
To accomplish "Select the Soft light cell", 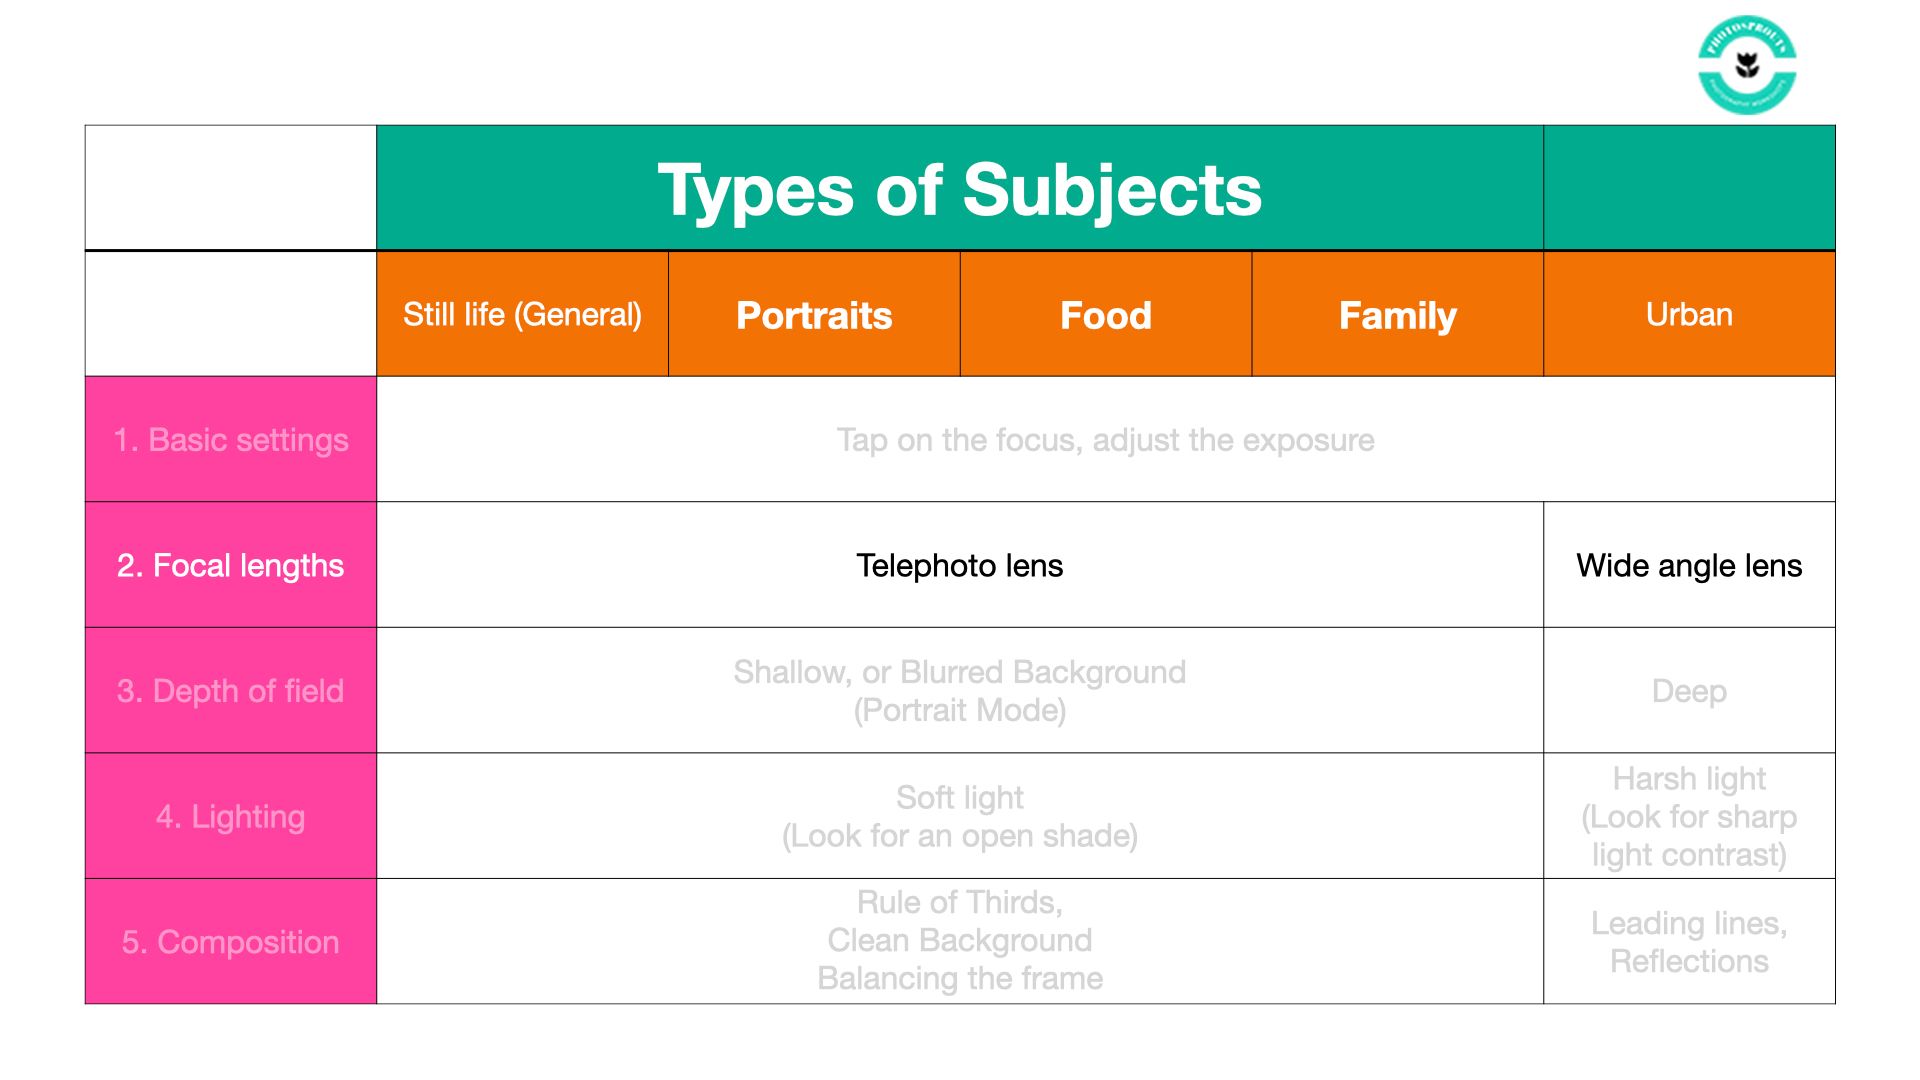I will [x=959, y=817].
